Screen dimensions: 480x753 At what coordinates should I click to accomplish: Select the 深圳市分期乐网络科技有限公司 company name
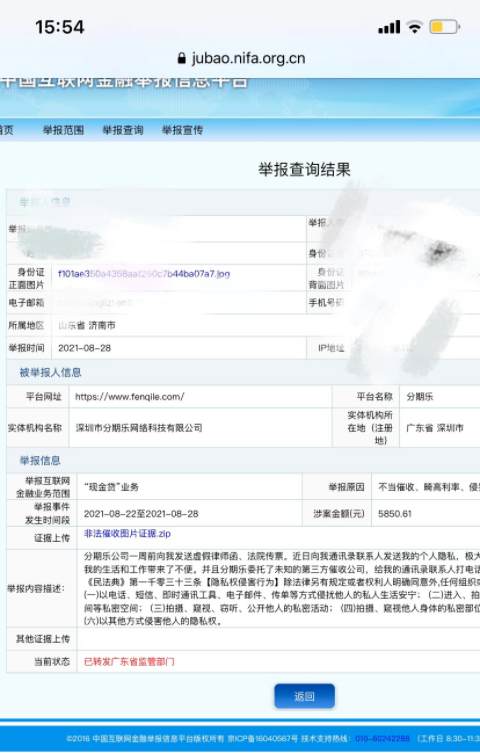click(139, 428)
